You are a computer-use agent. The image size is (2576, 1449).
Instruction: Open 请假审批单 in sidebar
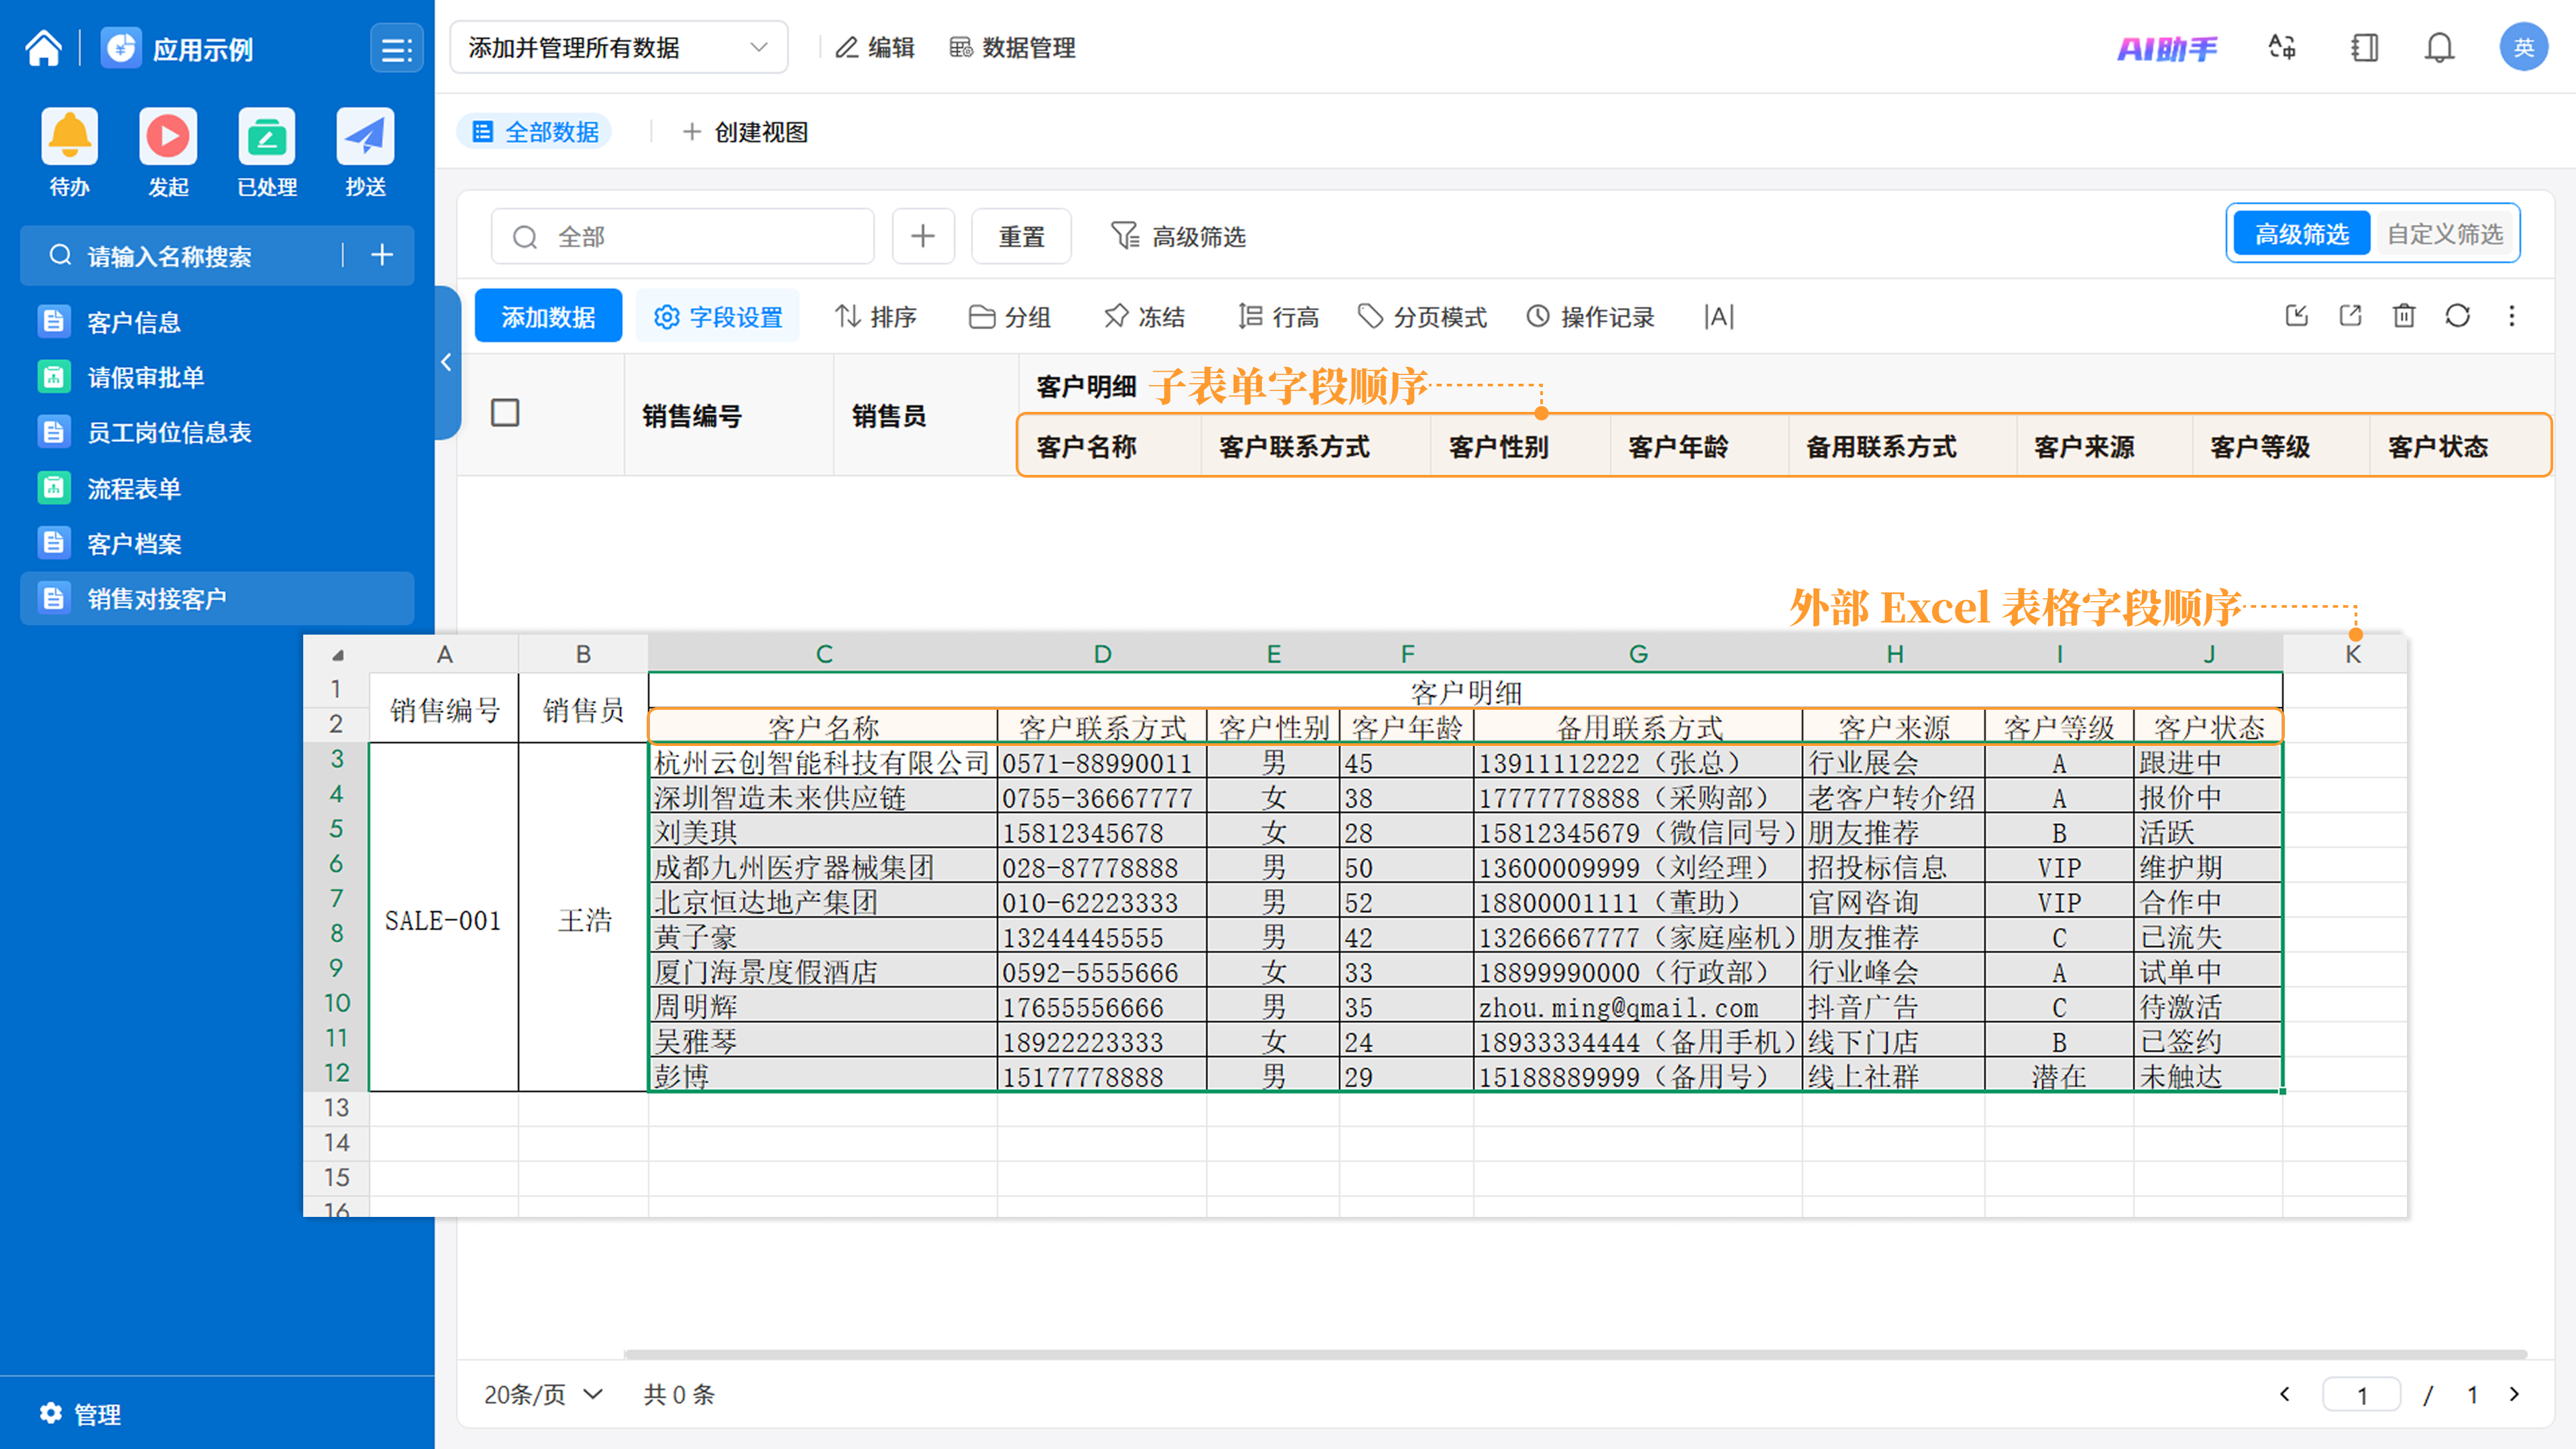(217, 377)
